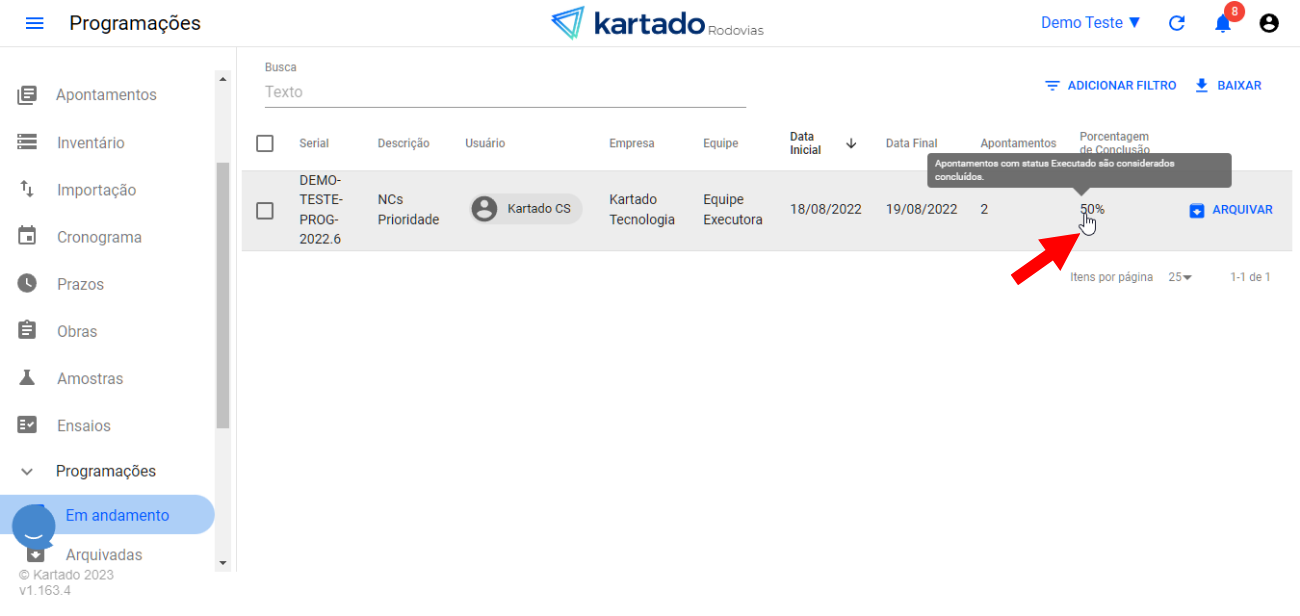1300x616 pixels.
Task: Click the Apontamentos sidebar icon
Action: point(27,95)
